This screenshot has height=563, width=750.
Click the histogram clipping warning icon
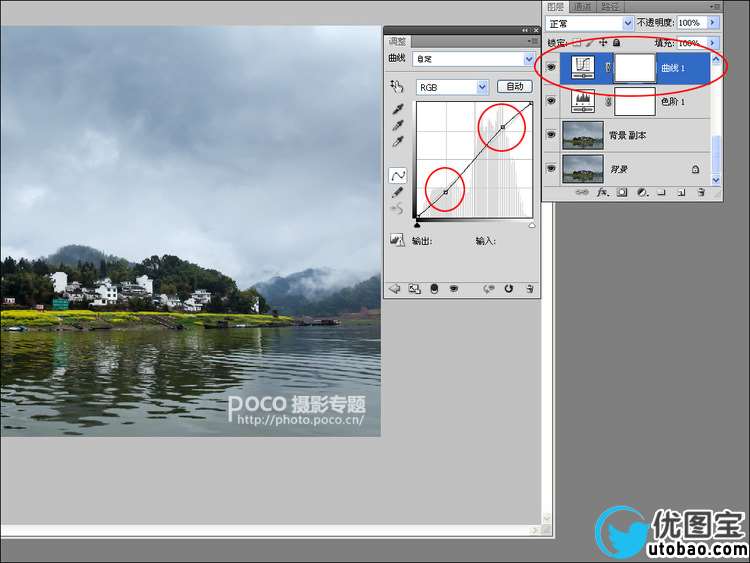(x=397, y=240)
